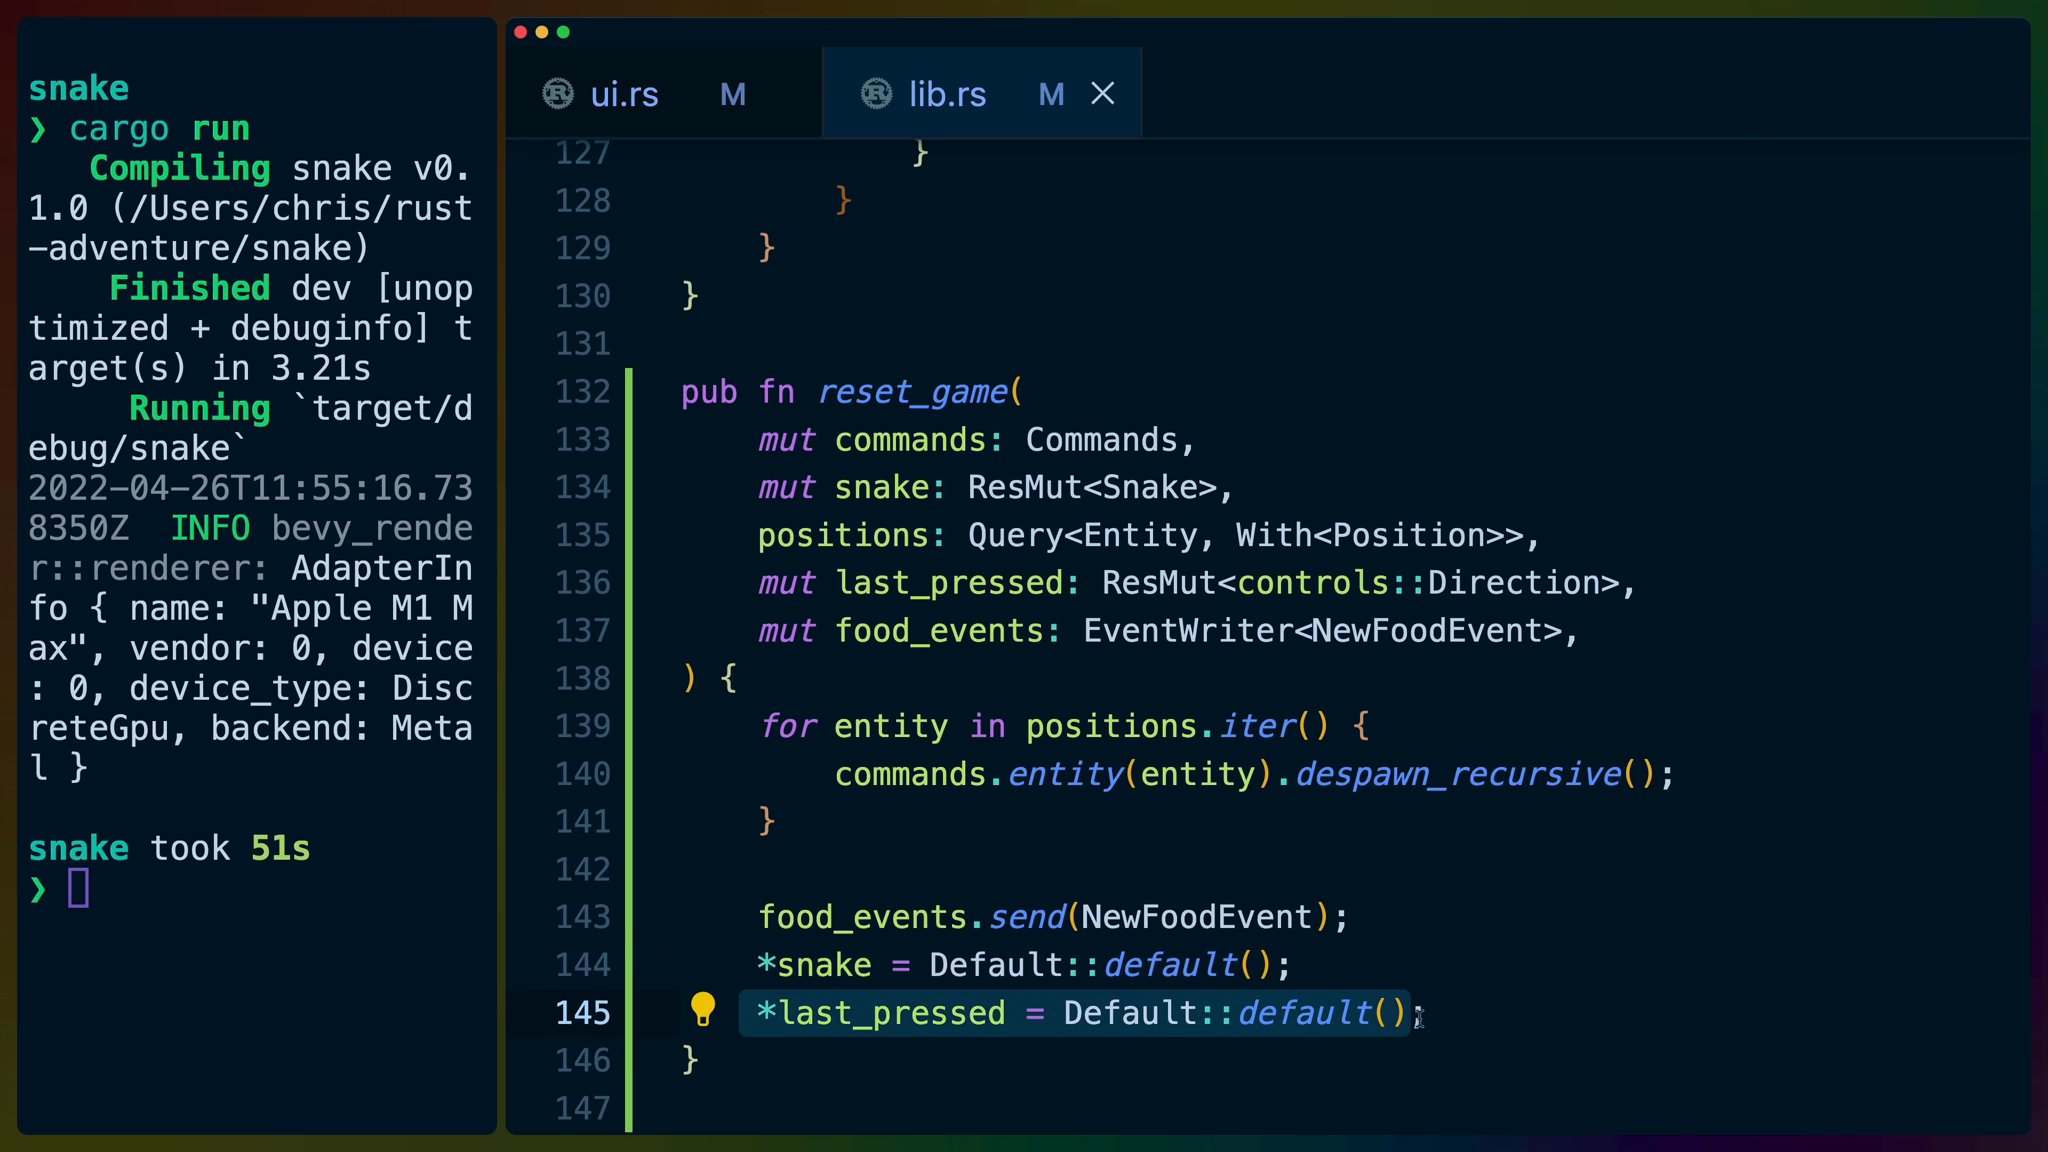Screen dimensions: 2048x1152
Task: Click the yellow minimize window dot
Action: coord(541,32)
